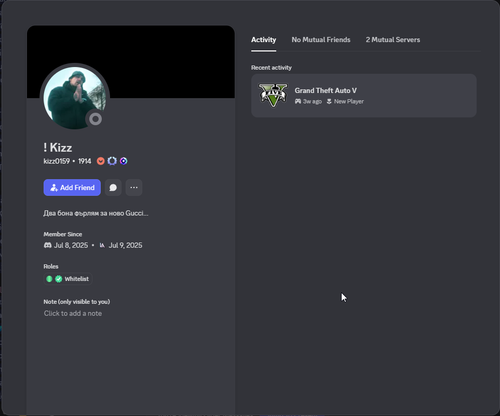
Task: Open direct message with chat bubble icon
Action: point(113,188)
